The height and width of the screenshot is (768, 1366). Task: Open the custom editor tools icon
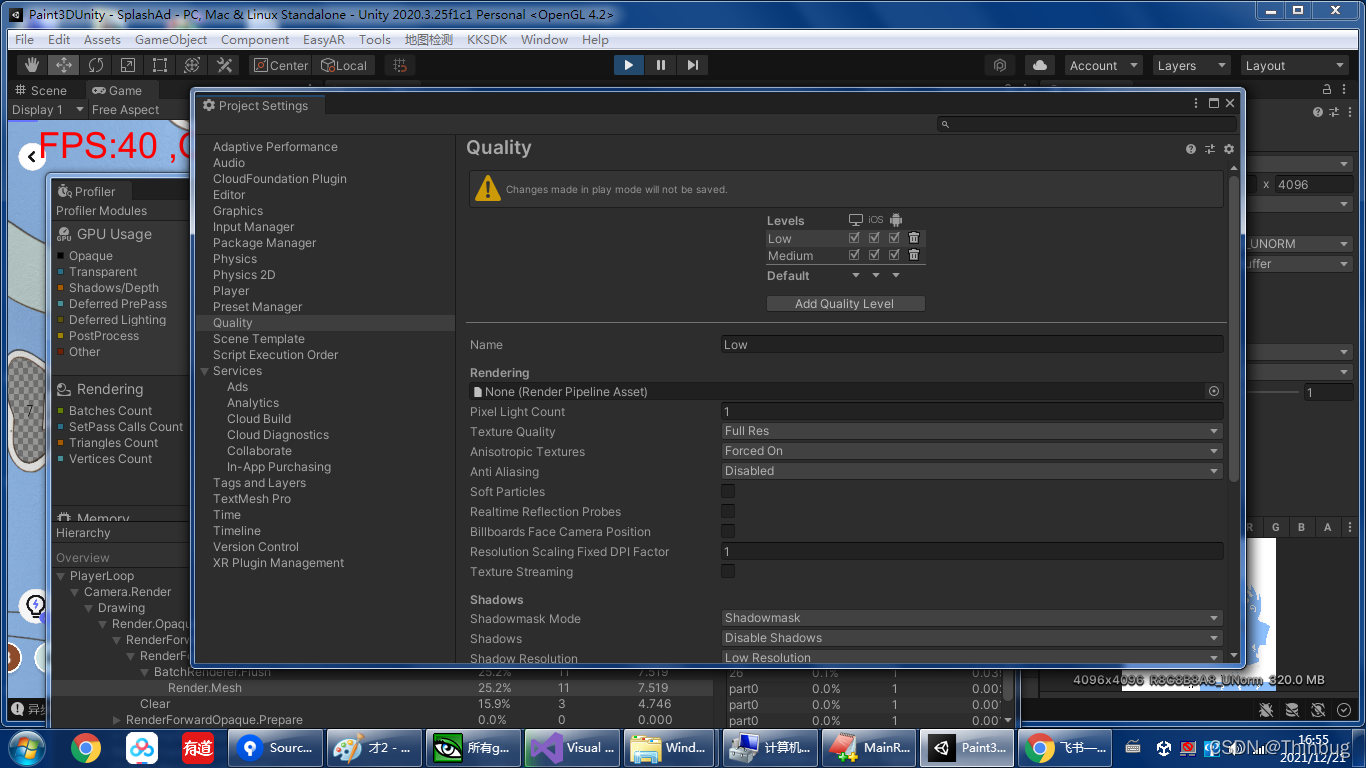point(224,65)
